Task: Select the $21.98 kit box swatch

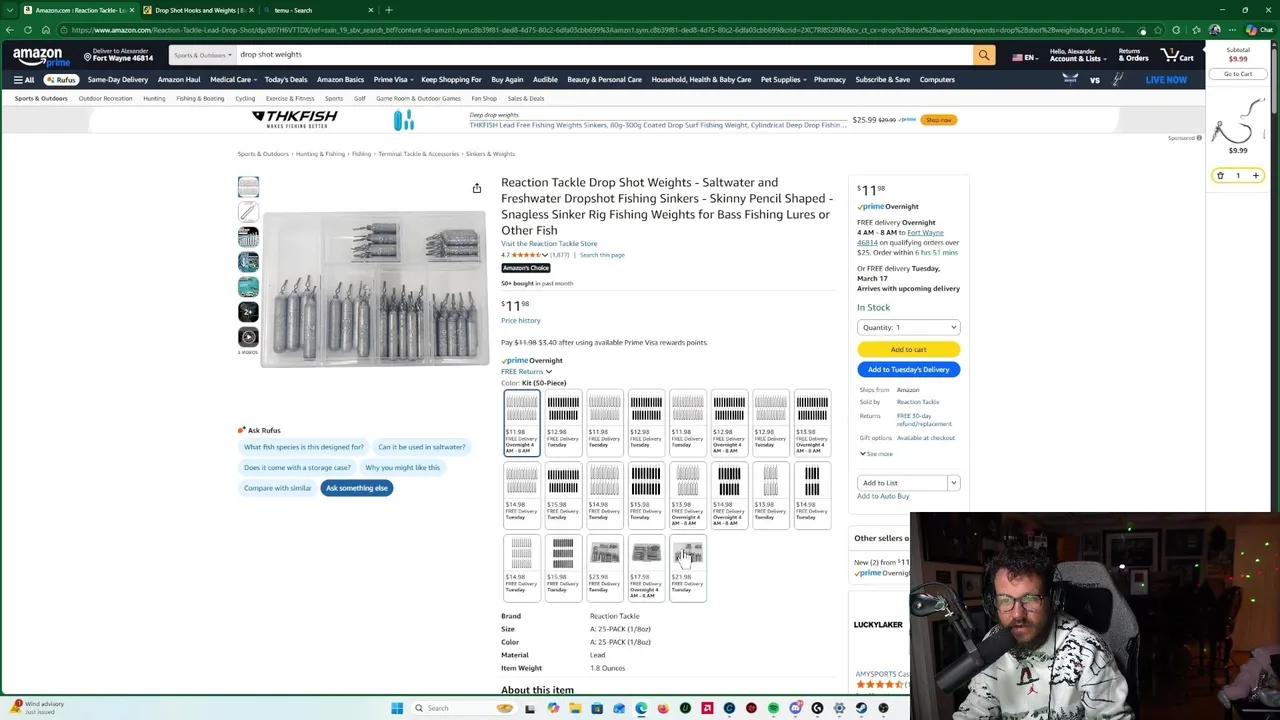Action: click(687, 568)
